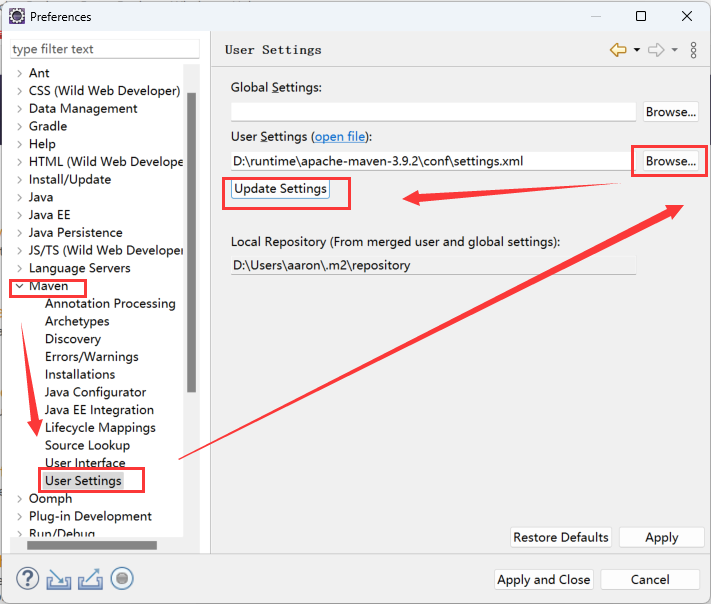Open Maven Installations page

tap(80, 375)
